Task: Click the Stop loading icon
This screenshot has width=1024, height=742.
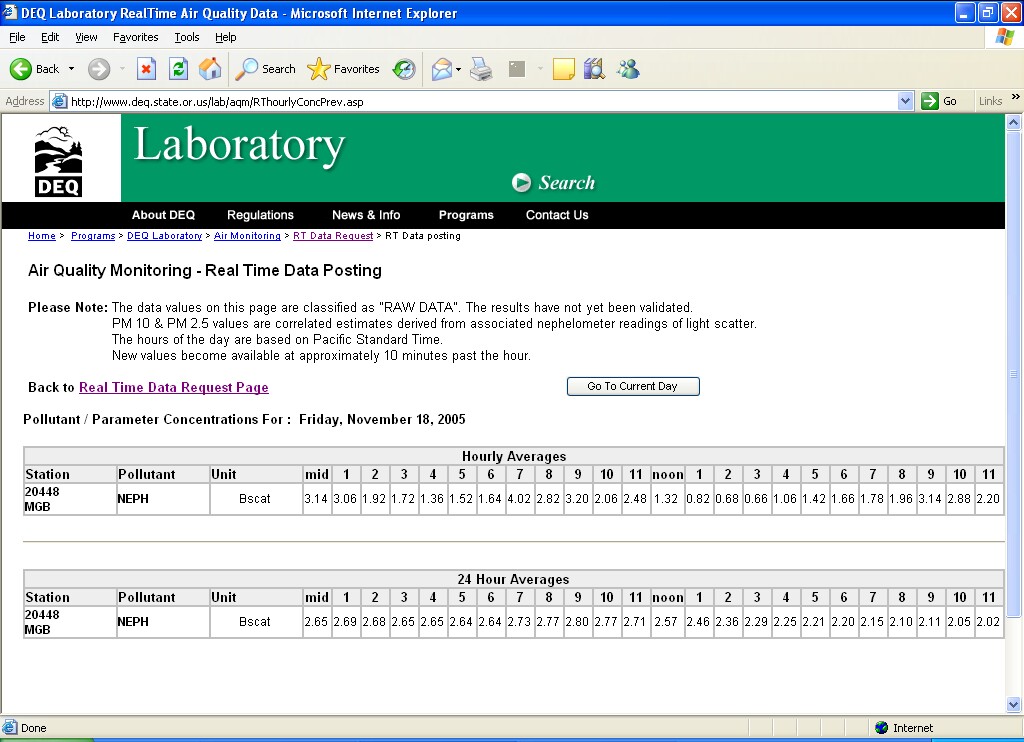Action: tap(146, 69)
